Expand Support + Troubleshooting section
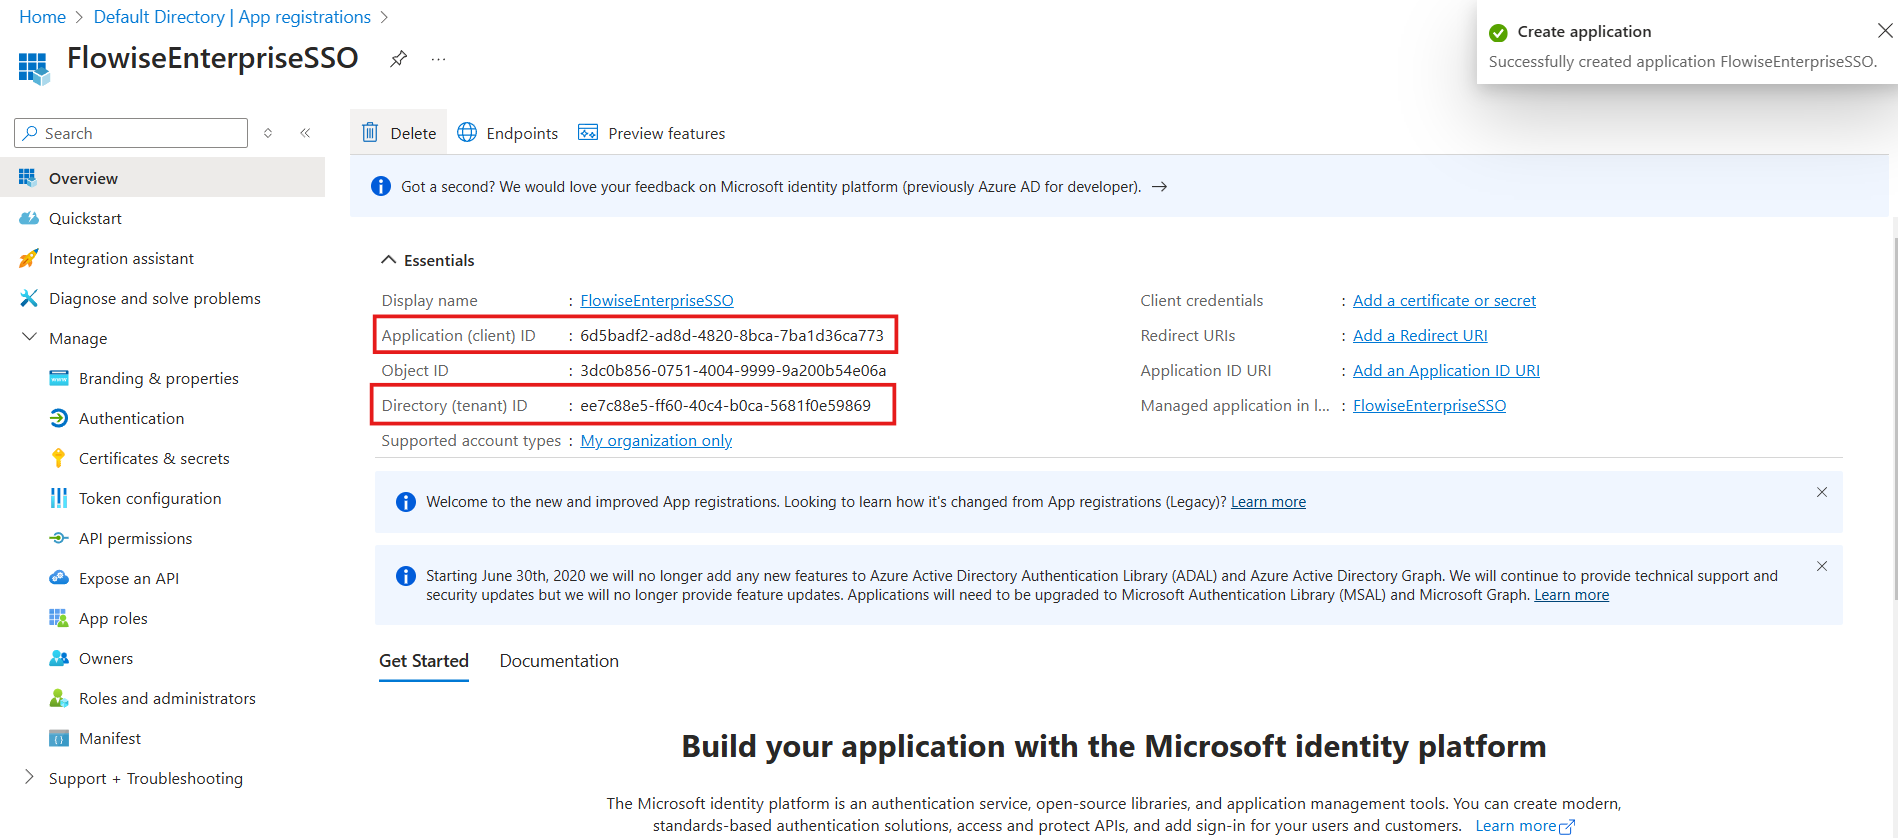 point(29,777)
